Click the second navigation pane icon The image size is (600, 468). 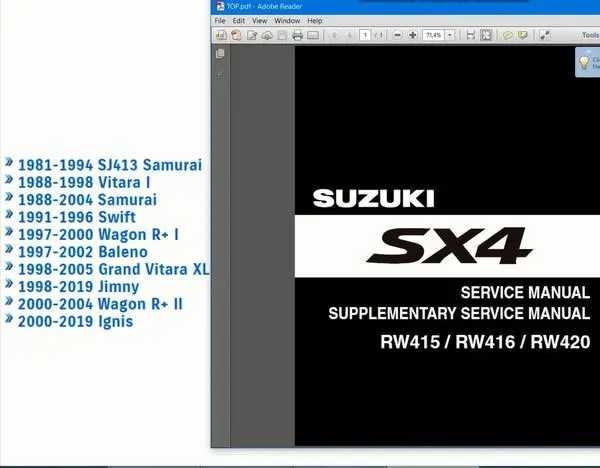pyautogui.click(x=220, y=76)
